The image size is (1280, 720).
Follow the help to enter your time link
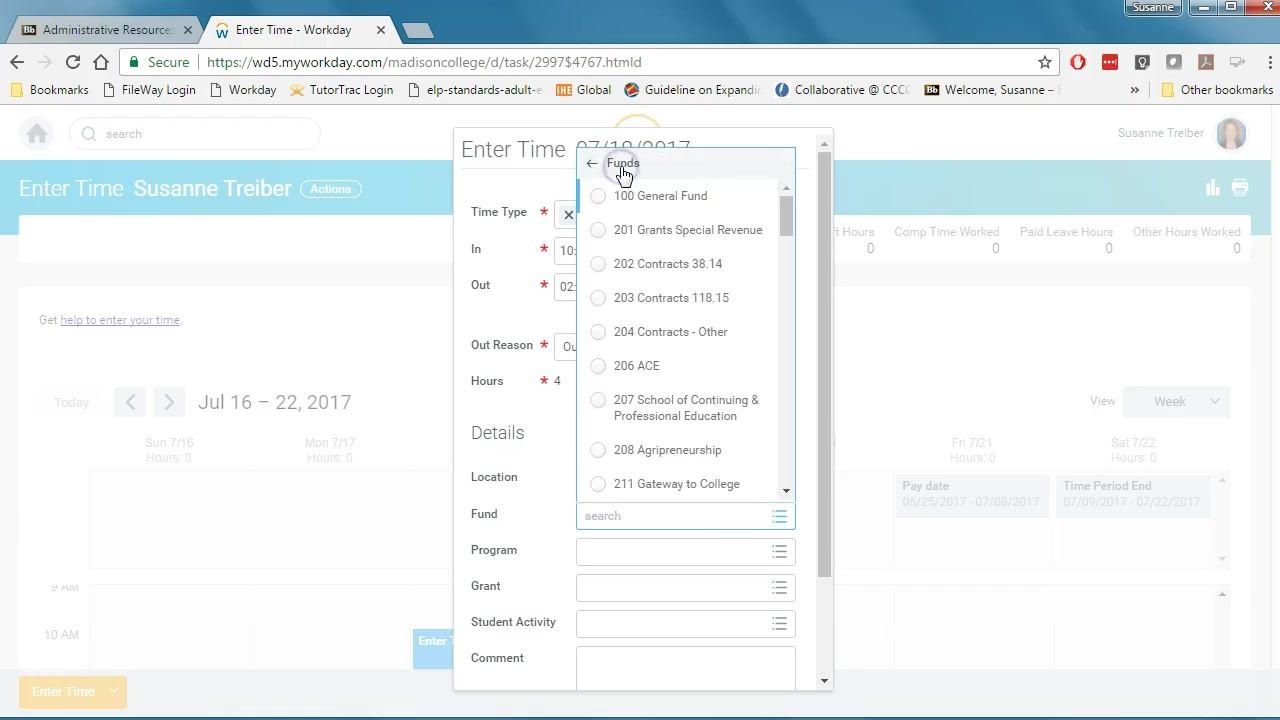(x=120, y=320)
